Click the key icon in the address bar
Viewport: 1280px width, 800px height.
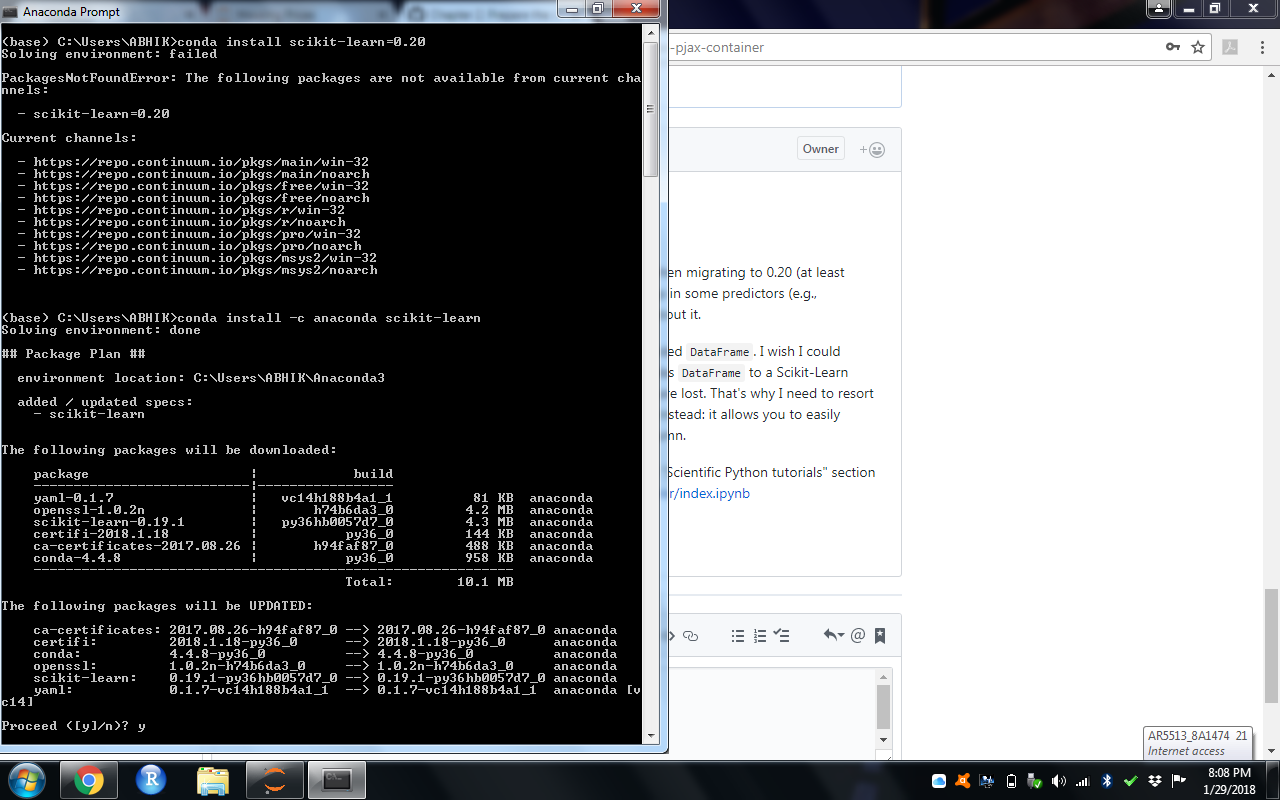1172,46
